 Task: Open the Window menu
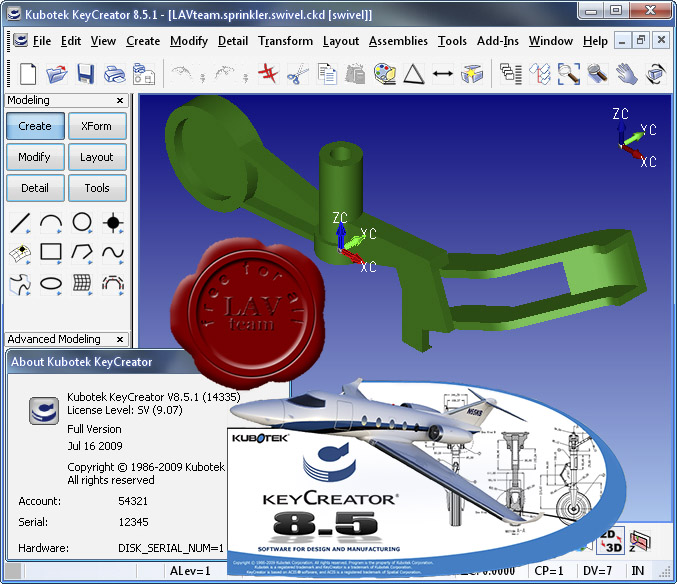click(551, 41)
